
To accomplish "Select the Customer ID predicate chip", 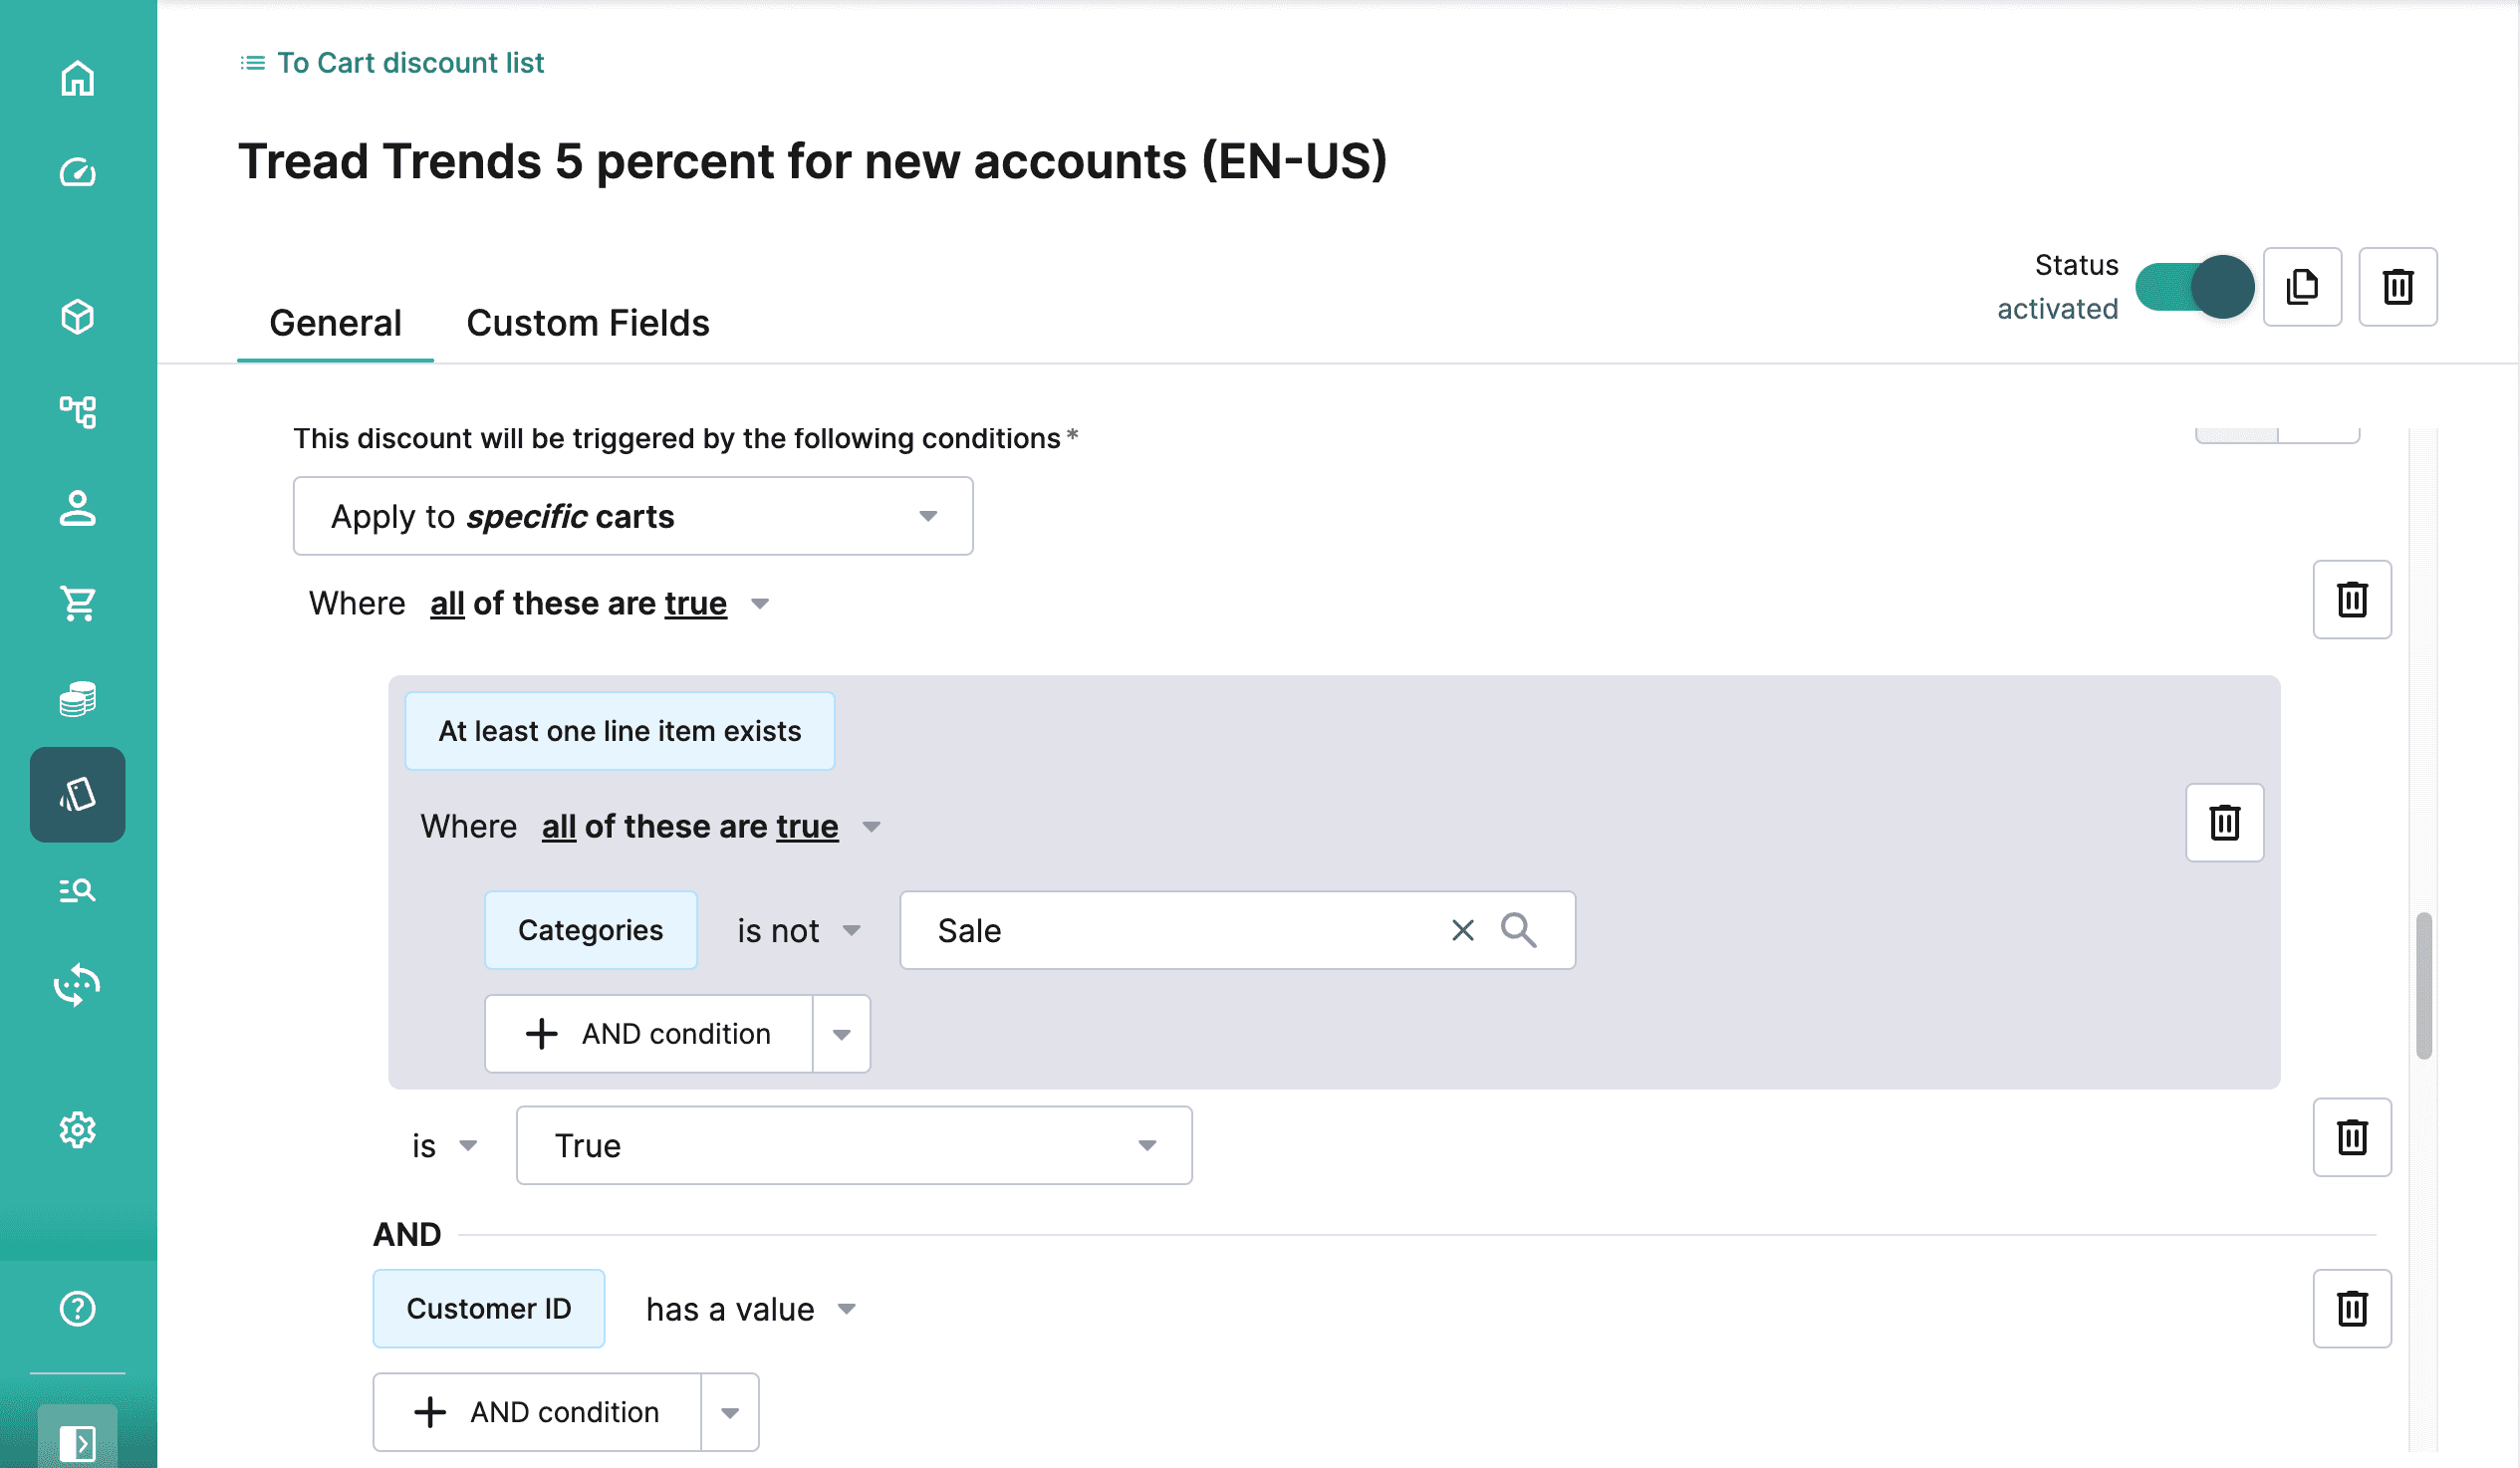I will coord(489,1308).
